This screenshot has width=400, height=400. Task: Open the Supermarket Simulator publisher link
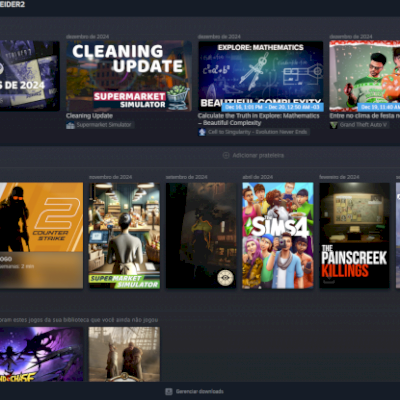[x=104, y=125]
